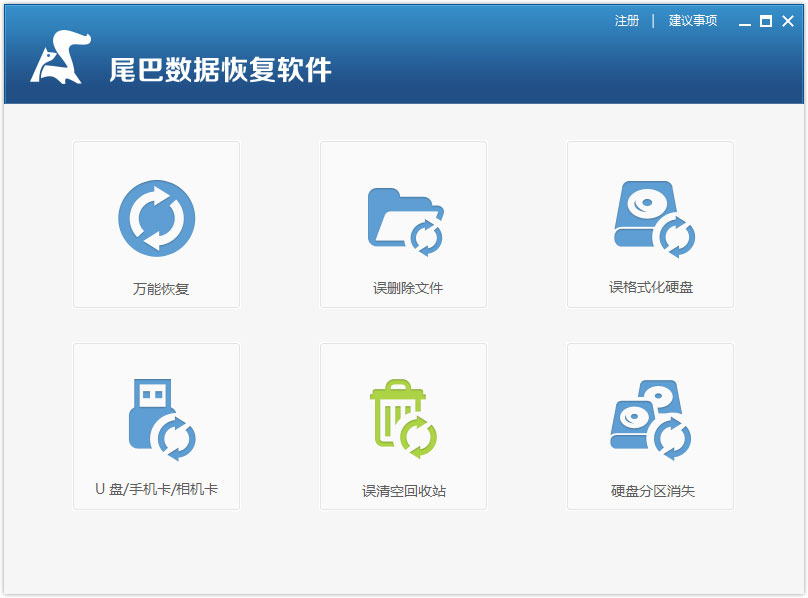Screen dimensions: 808x598
Task: Select the double hard disk partition icon
Action: [x=650, y=420]
